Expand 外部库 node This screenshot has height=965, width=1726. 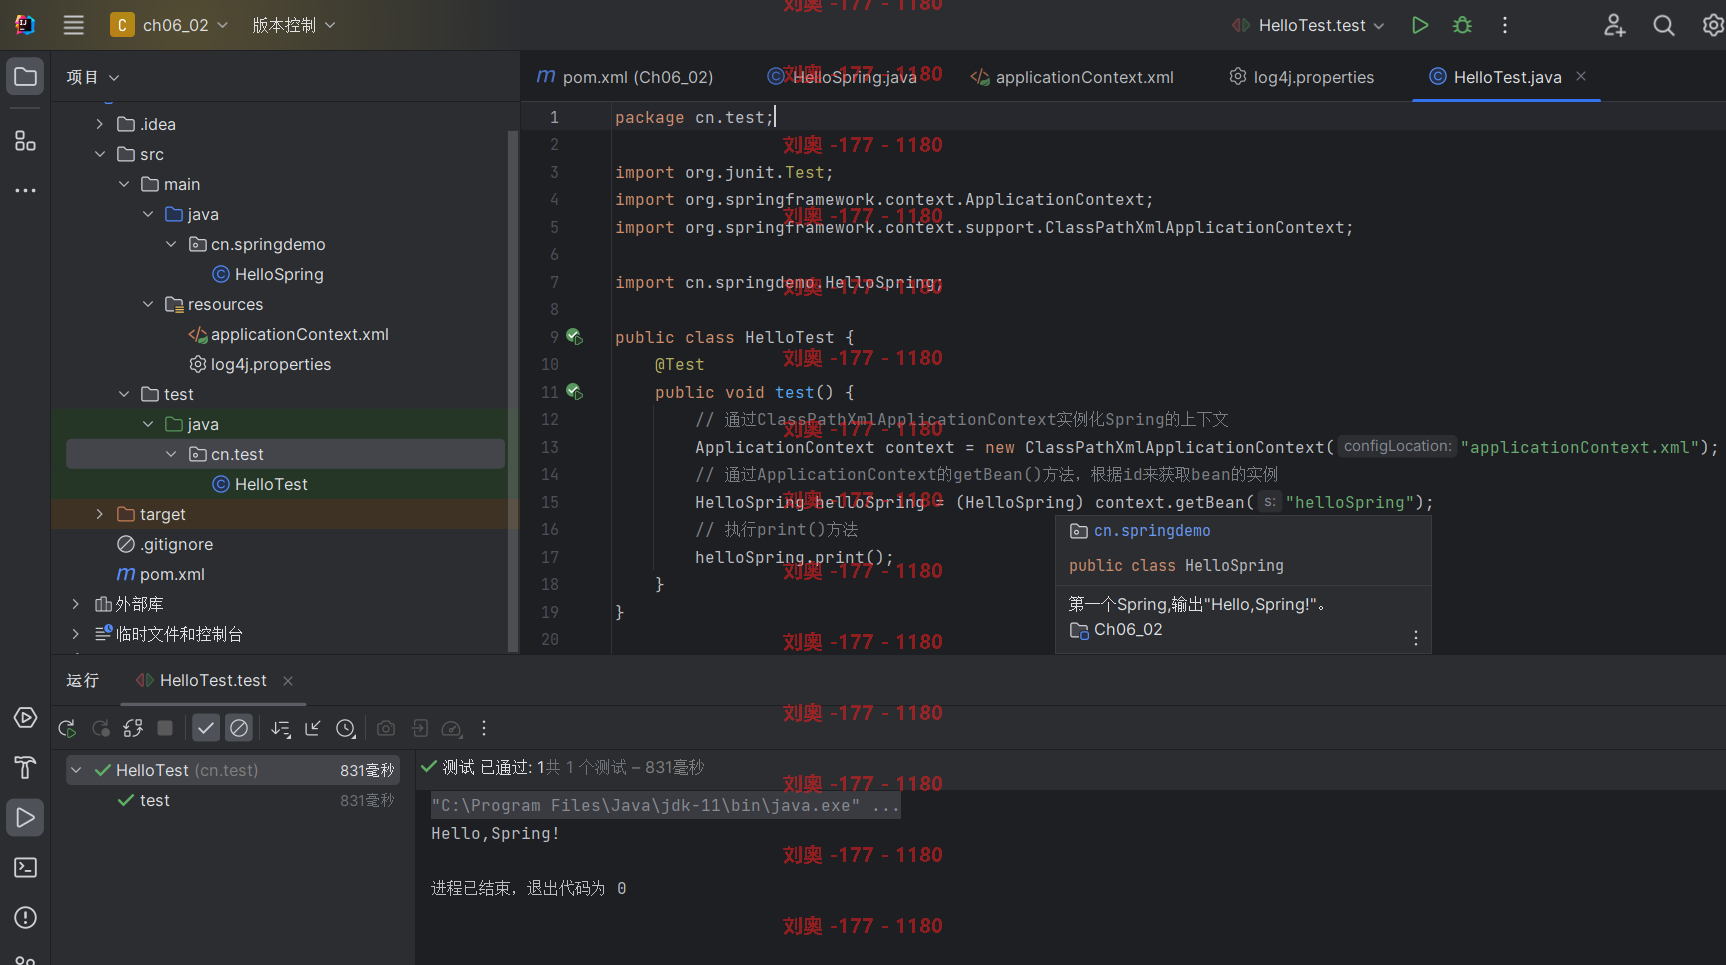pyautogui.click(x=75, y=604)
